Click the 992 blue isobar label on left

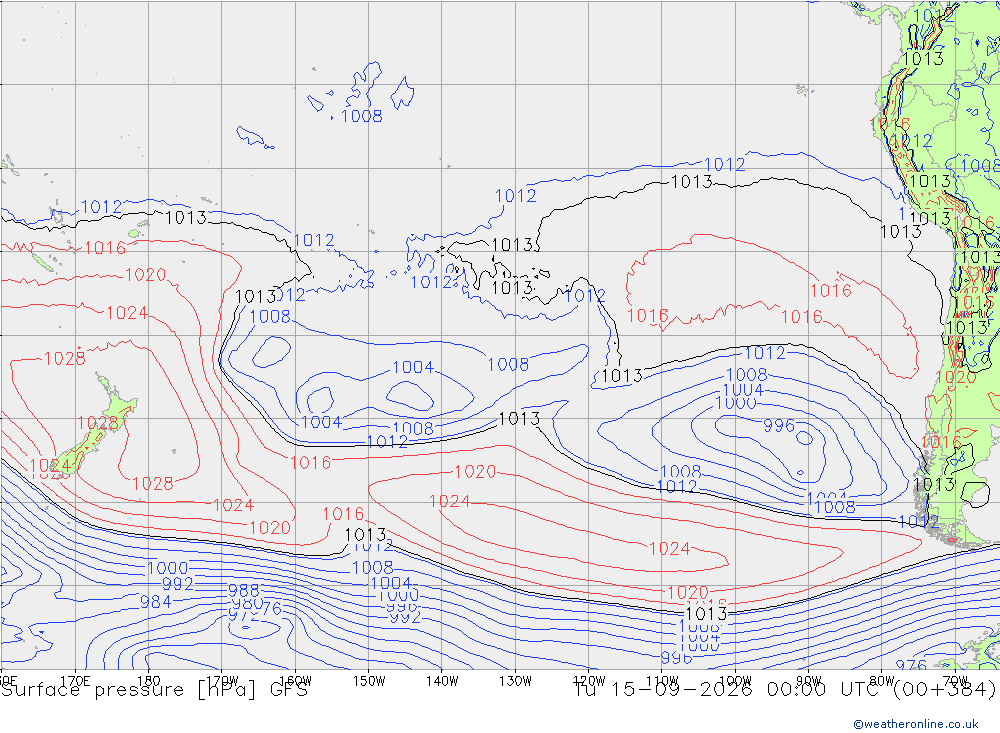[177, 584]
